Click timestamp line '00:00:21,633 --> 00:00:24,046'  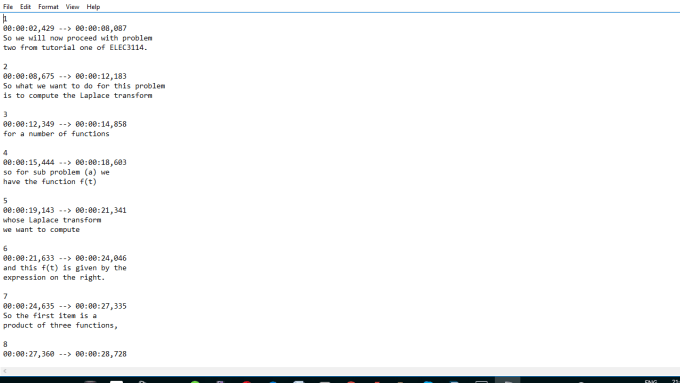pyautogui.click(x=65, y=258)
